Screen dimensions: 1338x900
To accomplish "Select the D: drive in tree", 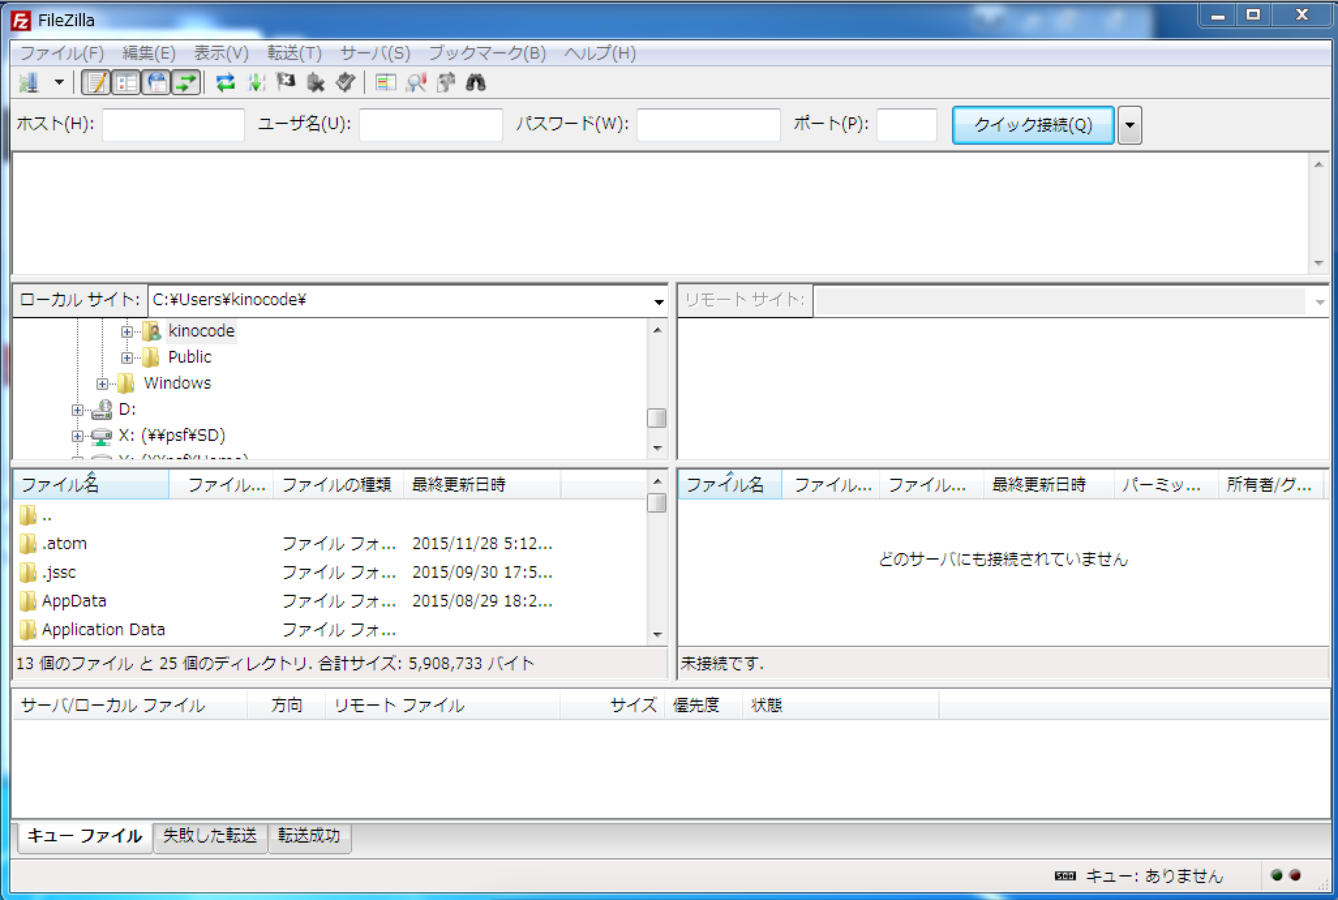I will pos(127,409).
